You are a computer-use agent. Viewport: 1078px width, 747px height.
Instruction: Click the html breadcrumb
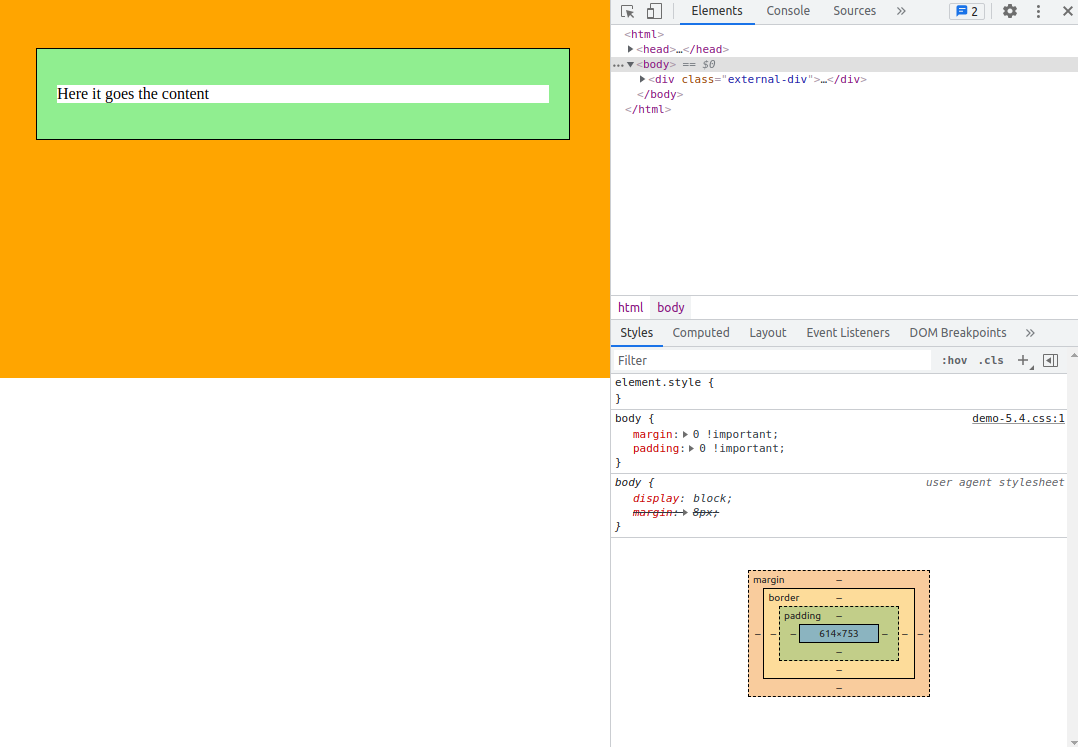[630, 307]
